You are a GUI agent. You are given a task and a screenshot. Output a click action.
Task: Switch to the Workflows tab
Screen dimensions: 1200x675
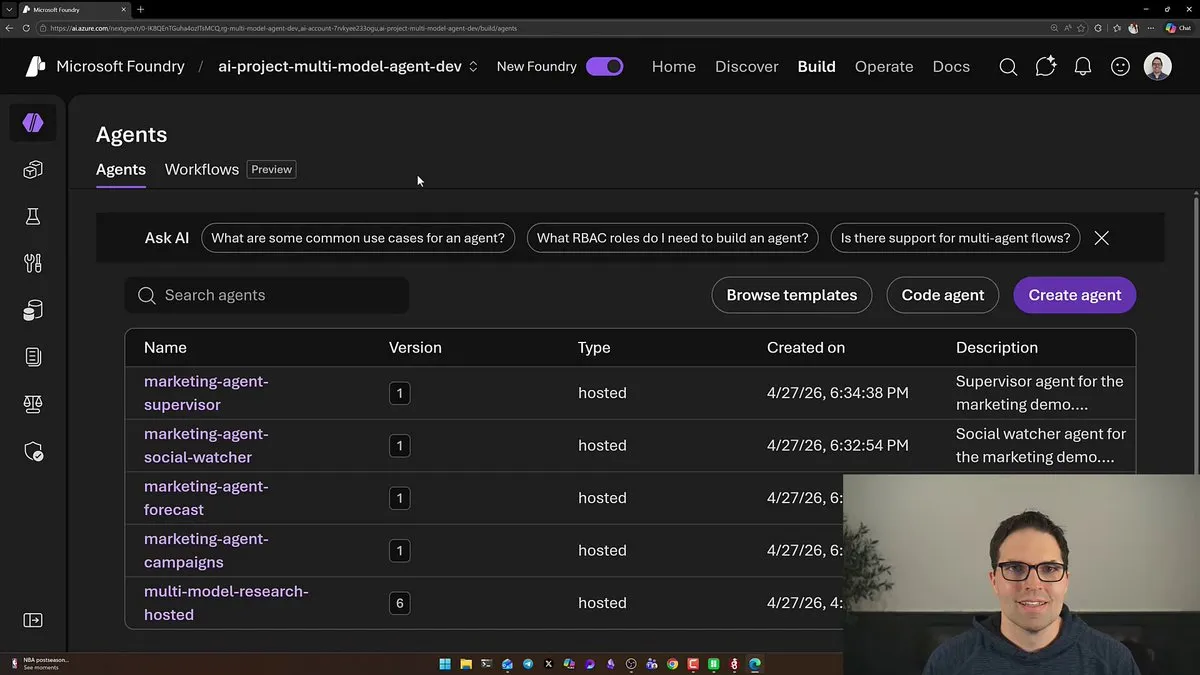click(x=202, y=170)
